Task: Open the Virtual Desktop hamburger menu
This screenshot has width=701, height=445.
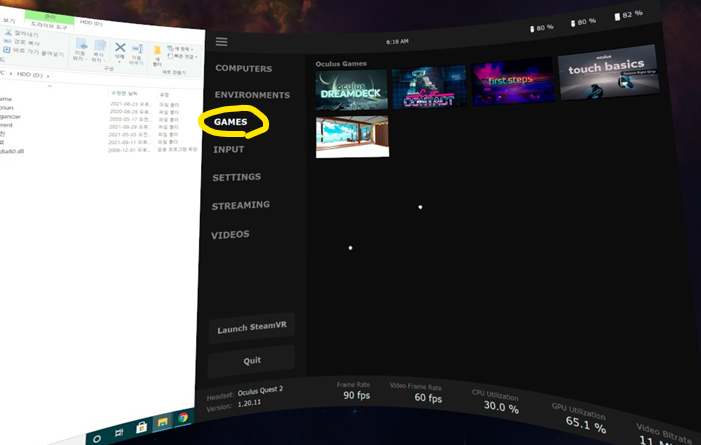Action: point(221,42)
